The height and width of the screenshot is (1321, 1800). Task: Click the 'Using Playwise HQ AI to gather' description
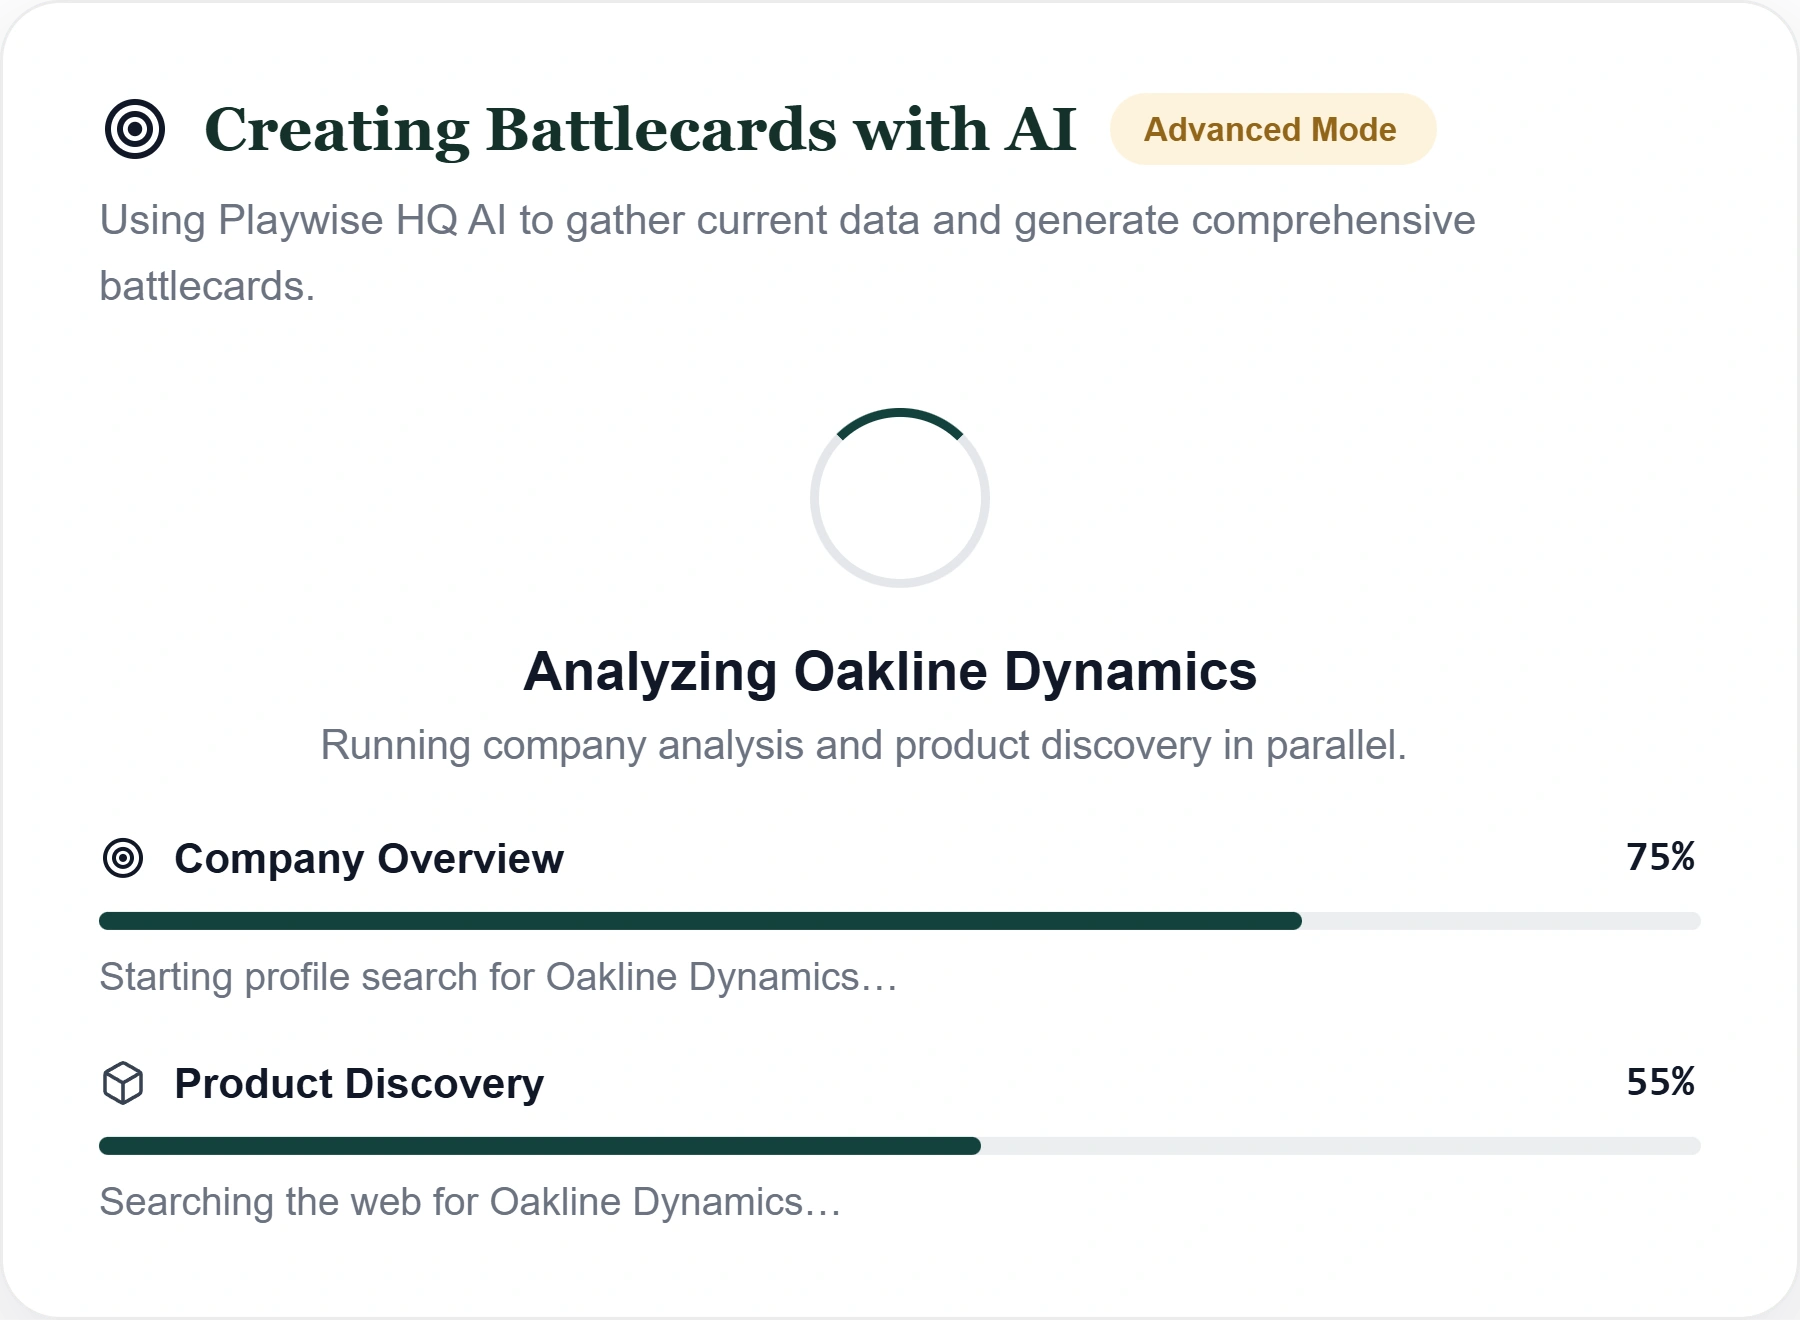coord(787,253)
